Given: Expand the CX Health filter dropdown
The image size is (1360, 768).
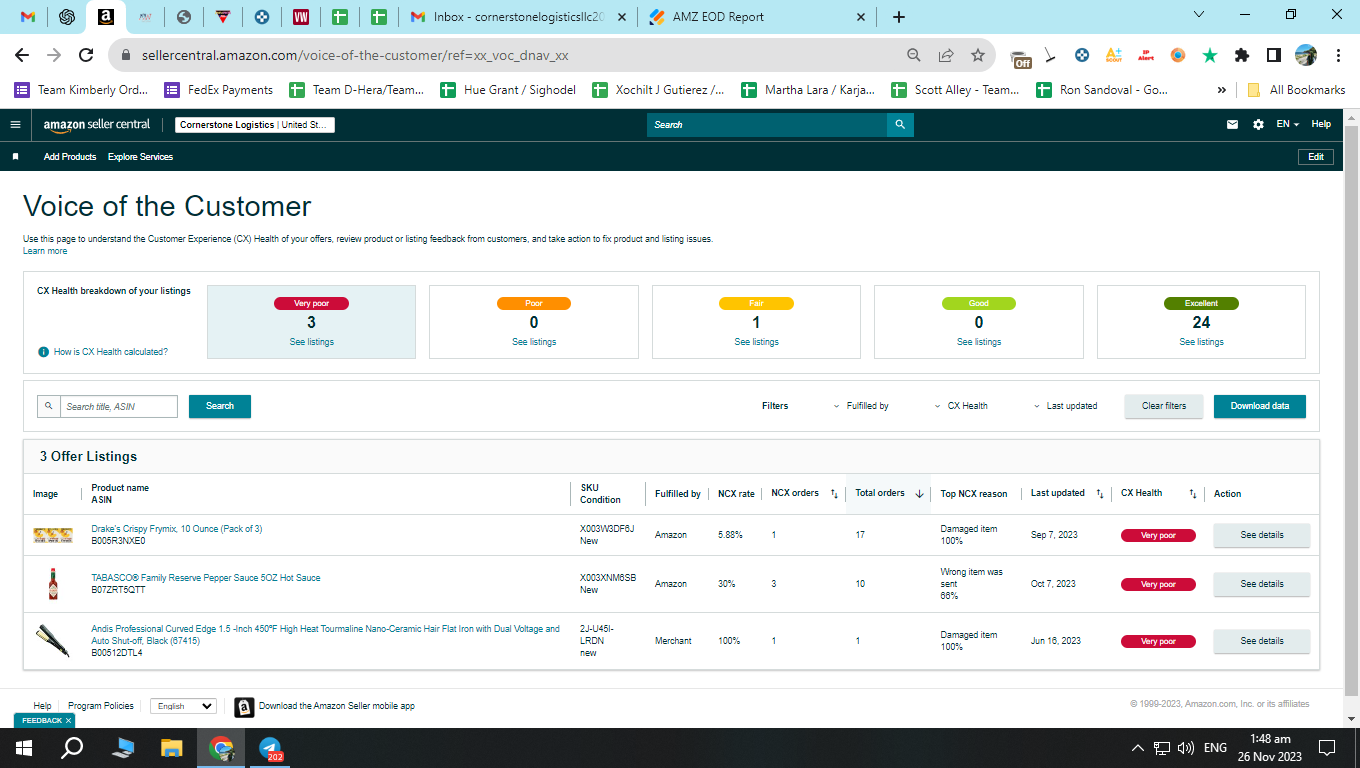Looking at the screenshot, I should click(x=960, y=406).
